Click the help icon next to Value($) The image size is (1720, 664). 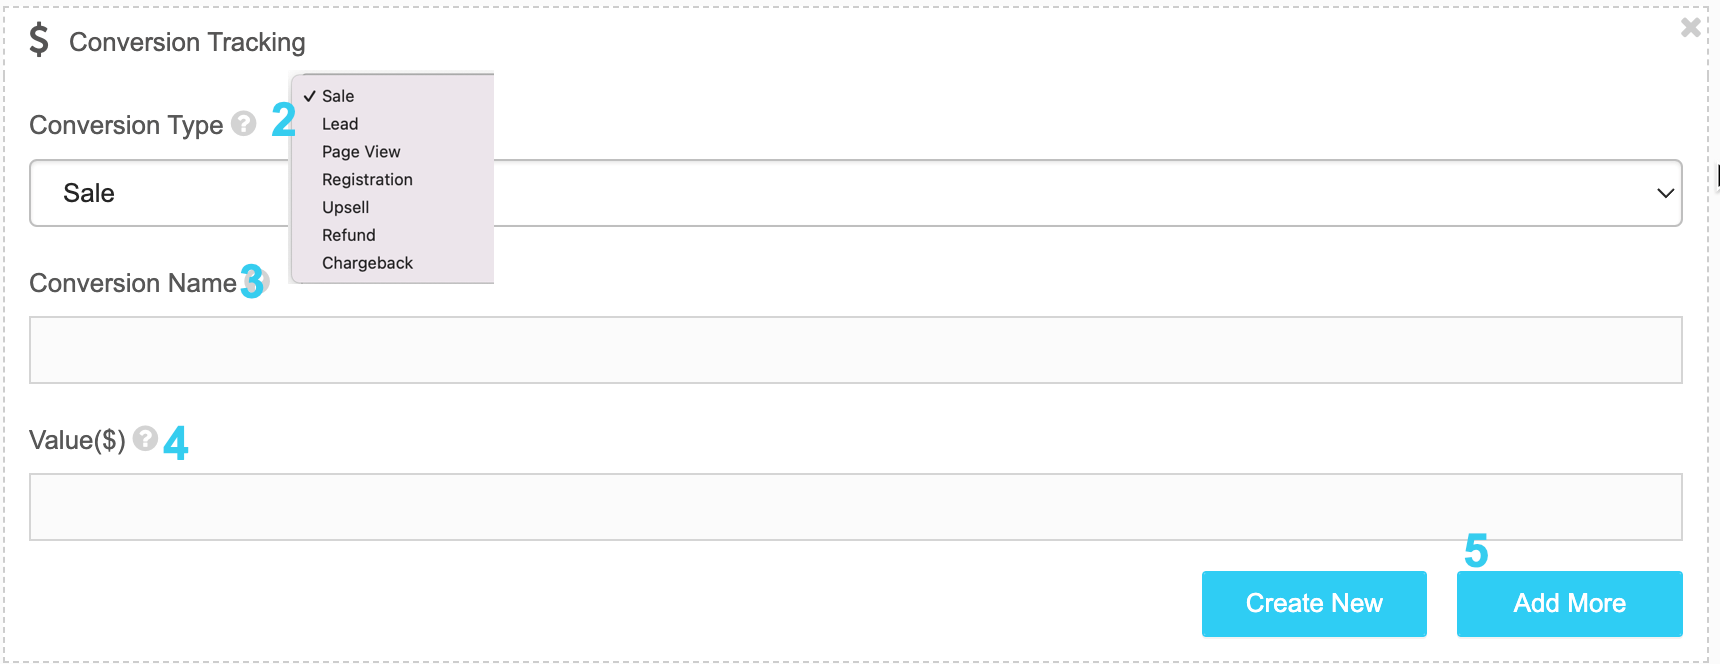[145, 438]
